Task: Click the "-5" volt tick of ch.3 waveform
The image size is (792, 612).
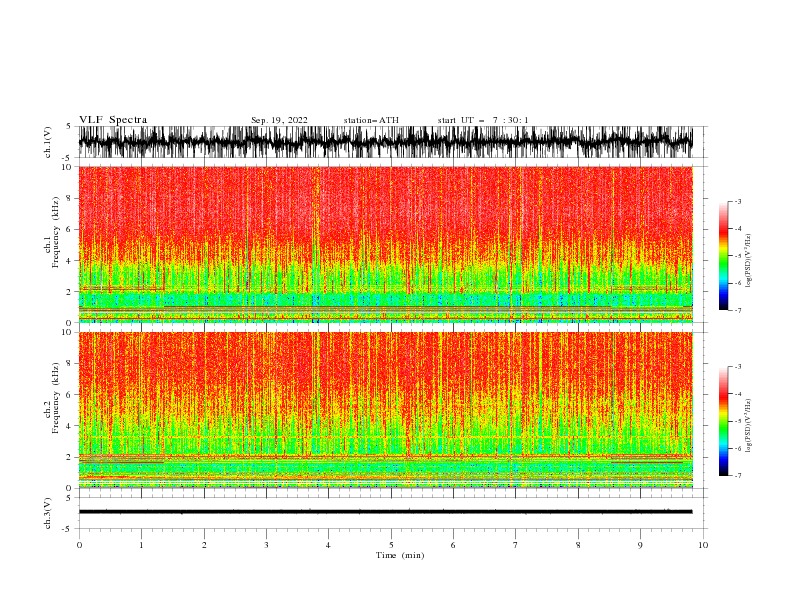Action: coord(68,529)
